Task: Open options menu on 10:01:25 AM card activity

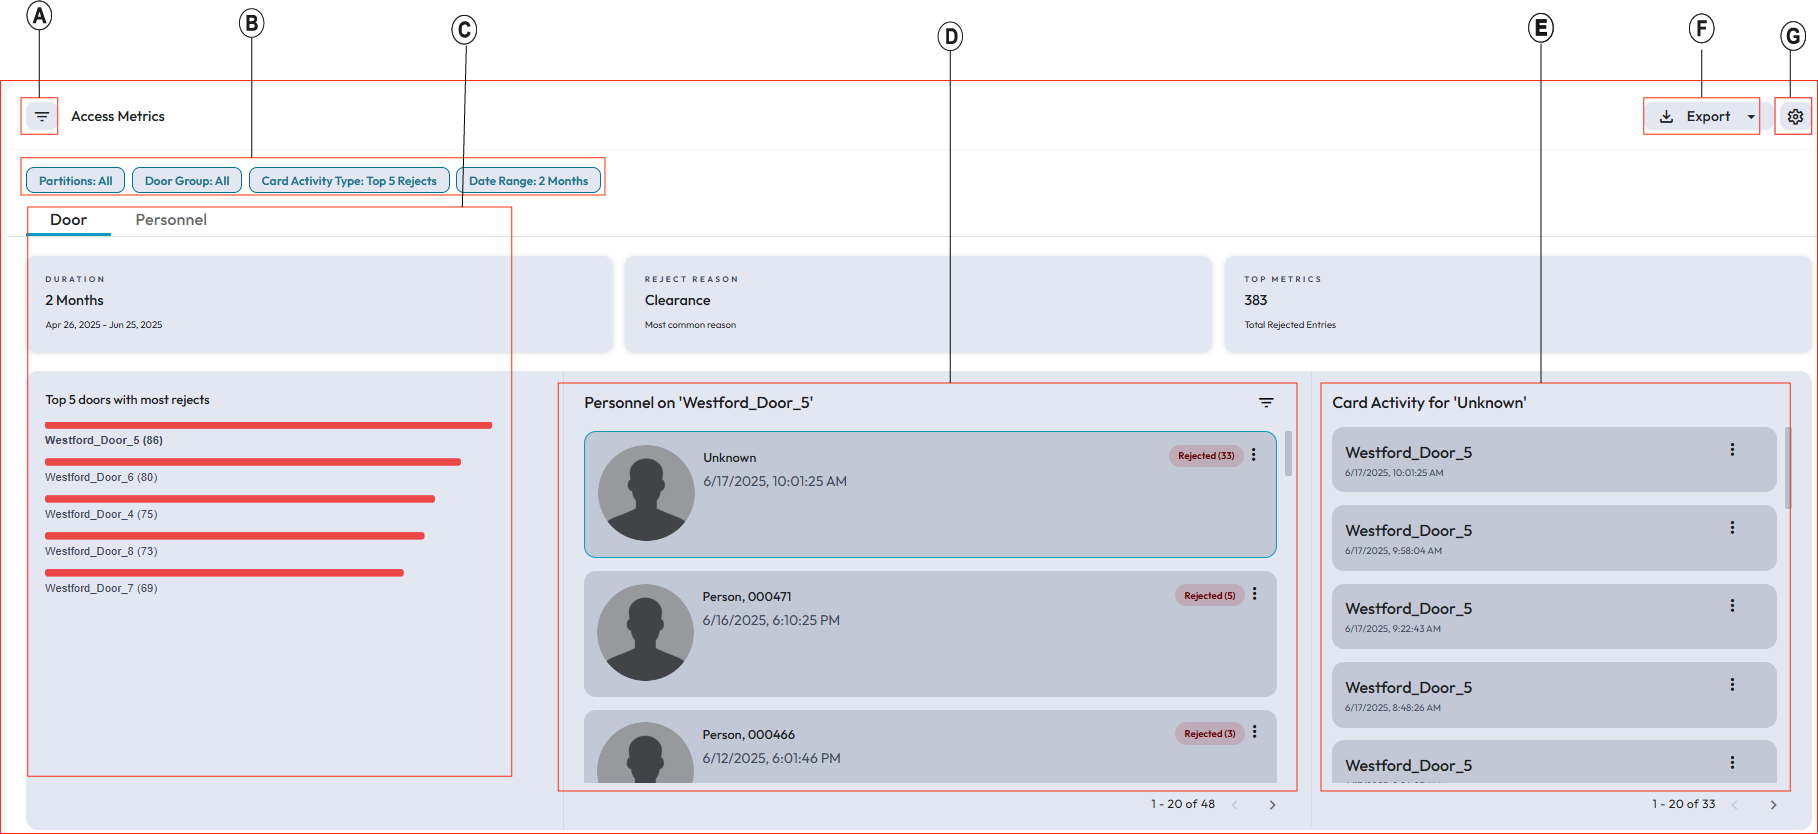Action: click(x=1733, y=450)
